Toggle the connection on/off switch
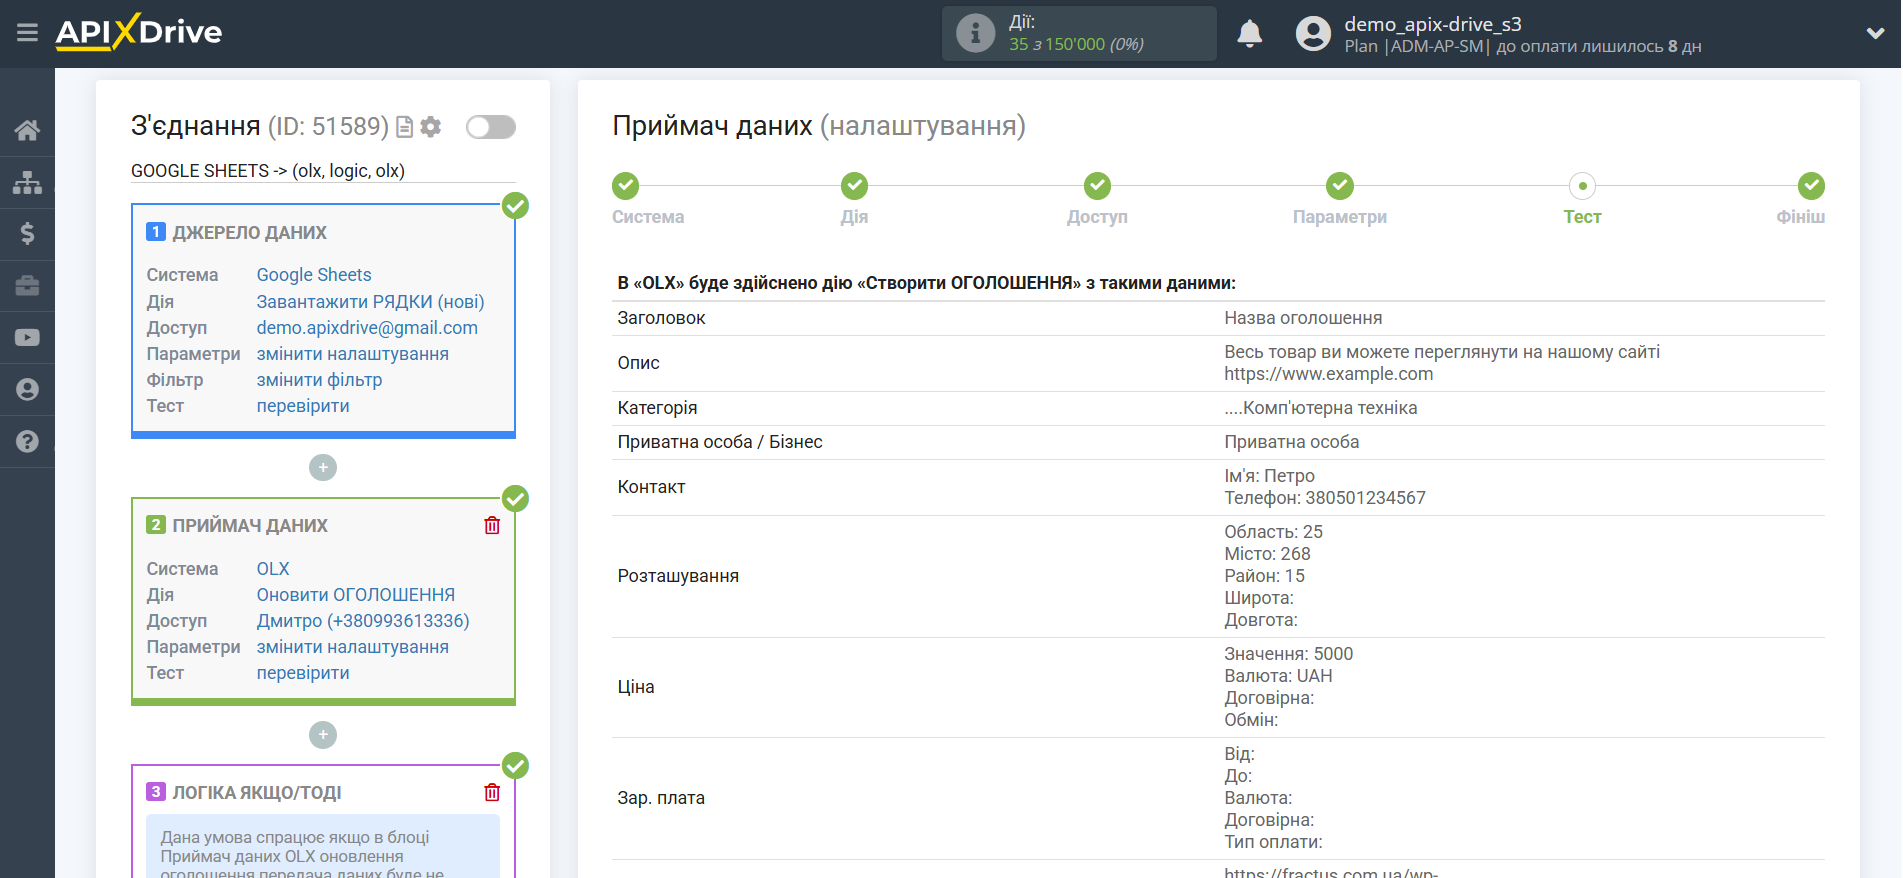The height and width of the screenshot is (878, 1903). pyautogui.click(x=490, y=127)
